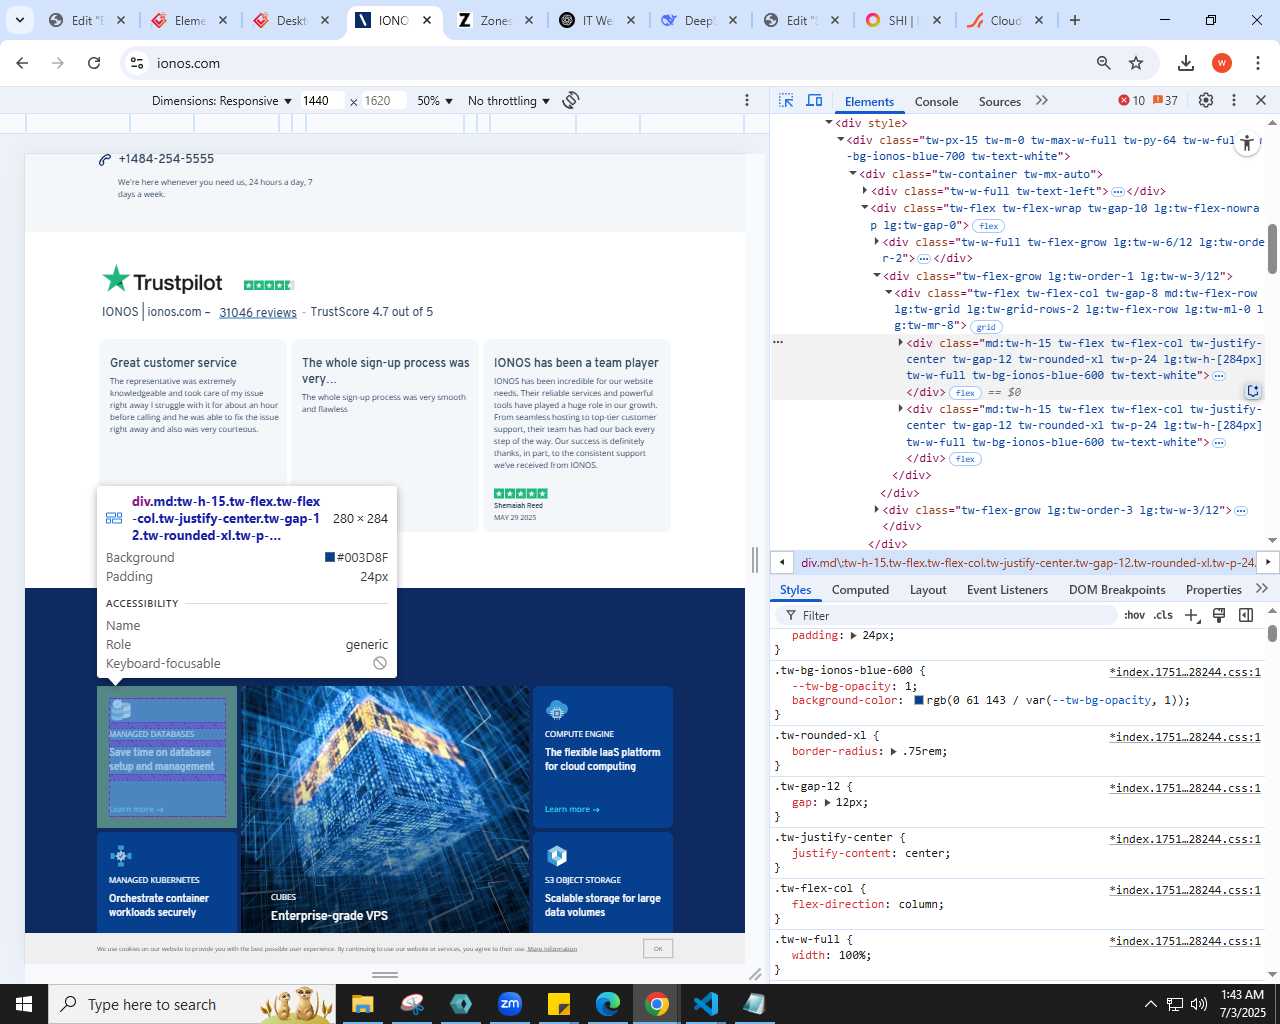Switch to the Elements panel tab
Viewport: 1280px width, 1024px height.
pos(869,101)
